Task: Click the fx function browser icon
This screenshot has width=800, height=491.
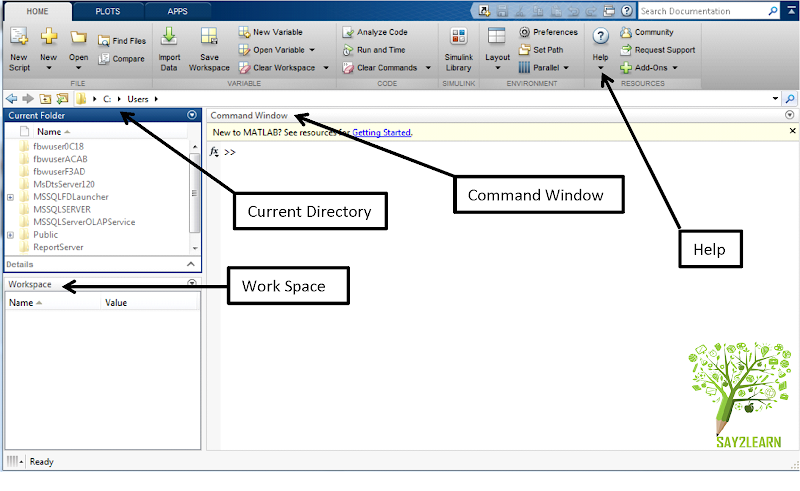Action: [214, 152]
